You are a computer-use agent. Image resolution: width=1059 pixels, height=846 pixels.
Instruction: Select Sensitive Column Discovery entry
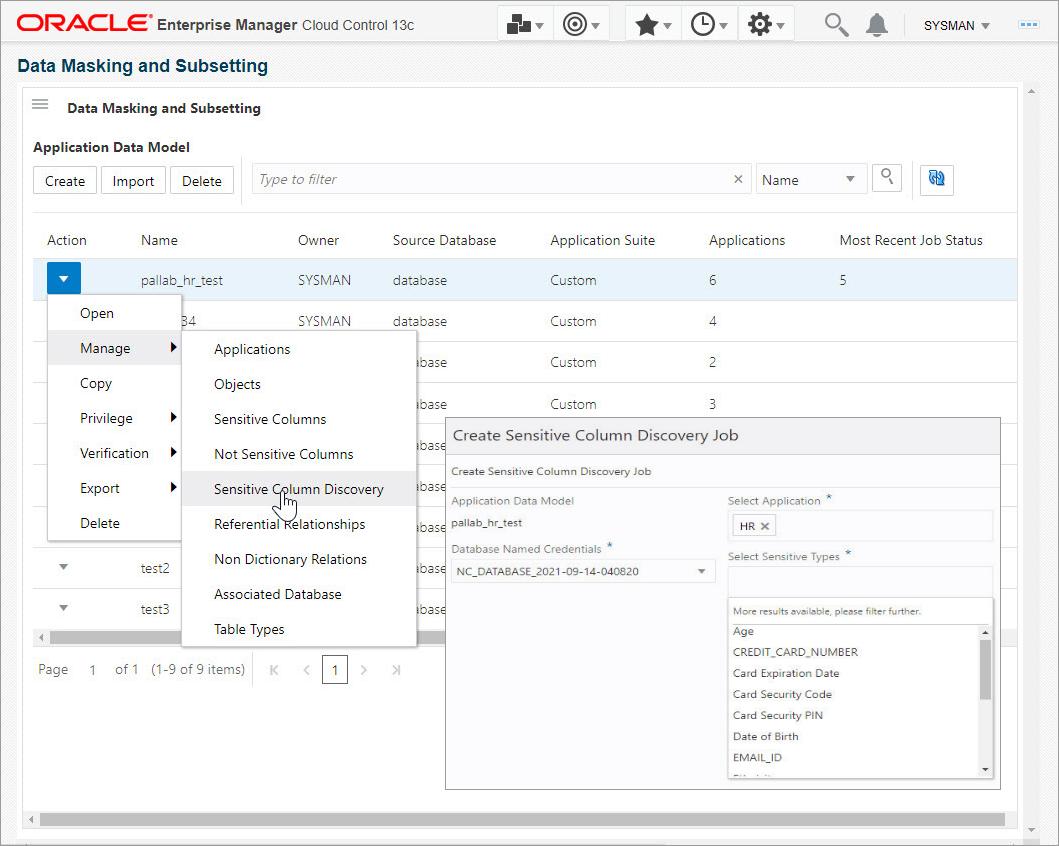(x=299, y=489)
